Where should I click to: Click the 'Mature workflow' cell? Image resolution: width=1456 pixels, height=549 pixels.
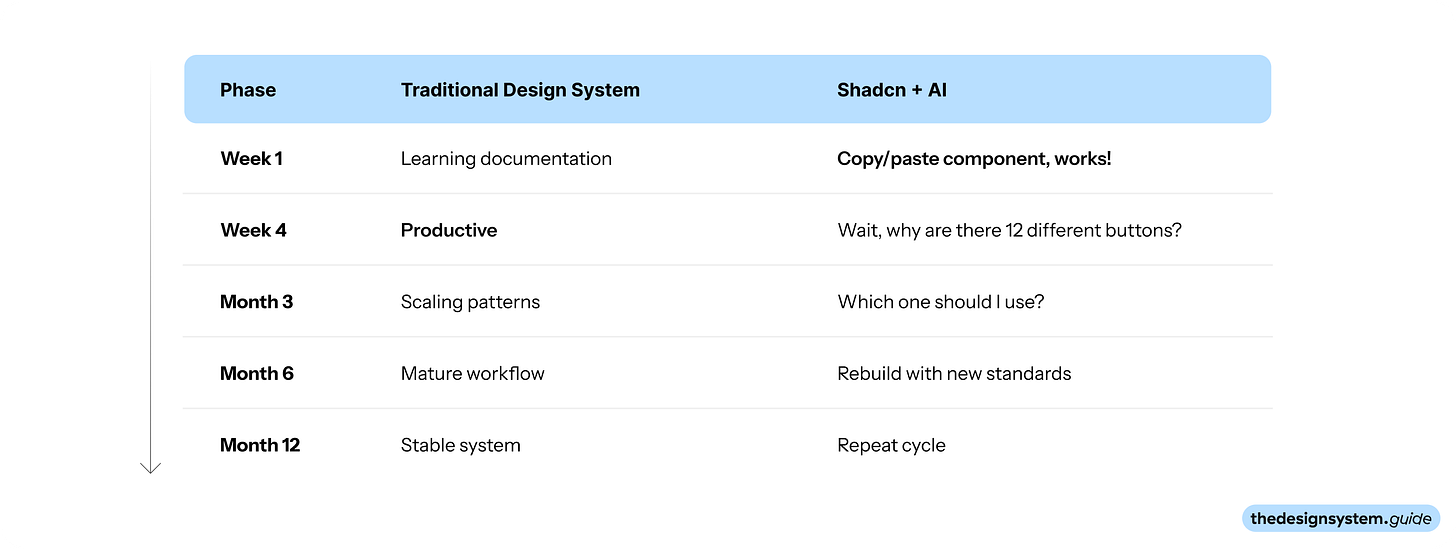tap(473, 374)
